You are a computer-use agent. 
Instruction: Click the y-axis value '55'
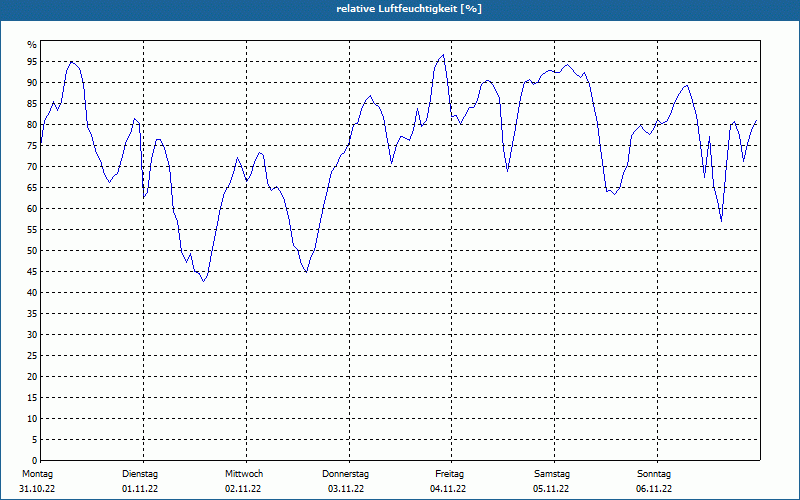(x=32, y=230)
